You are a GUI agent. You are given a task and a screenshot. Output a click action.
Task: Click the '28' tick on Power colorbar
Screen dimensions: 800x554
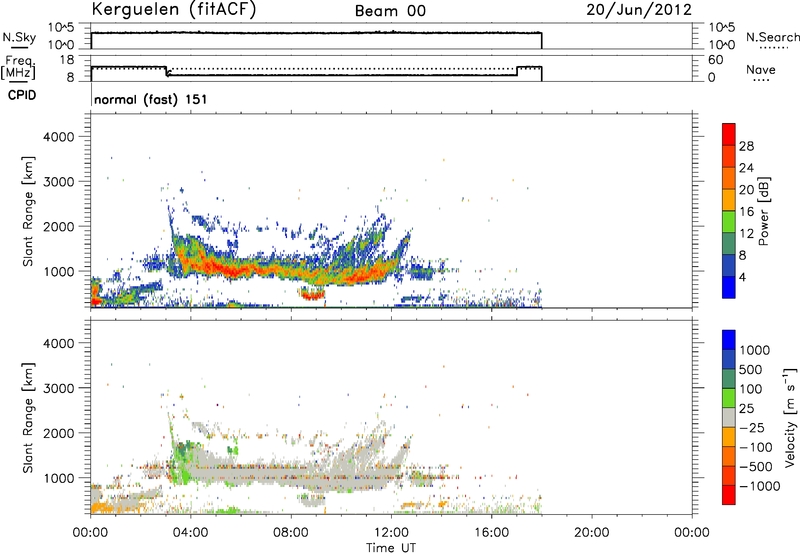coord(746,146)
